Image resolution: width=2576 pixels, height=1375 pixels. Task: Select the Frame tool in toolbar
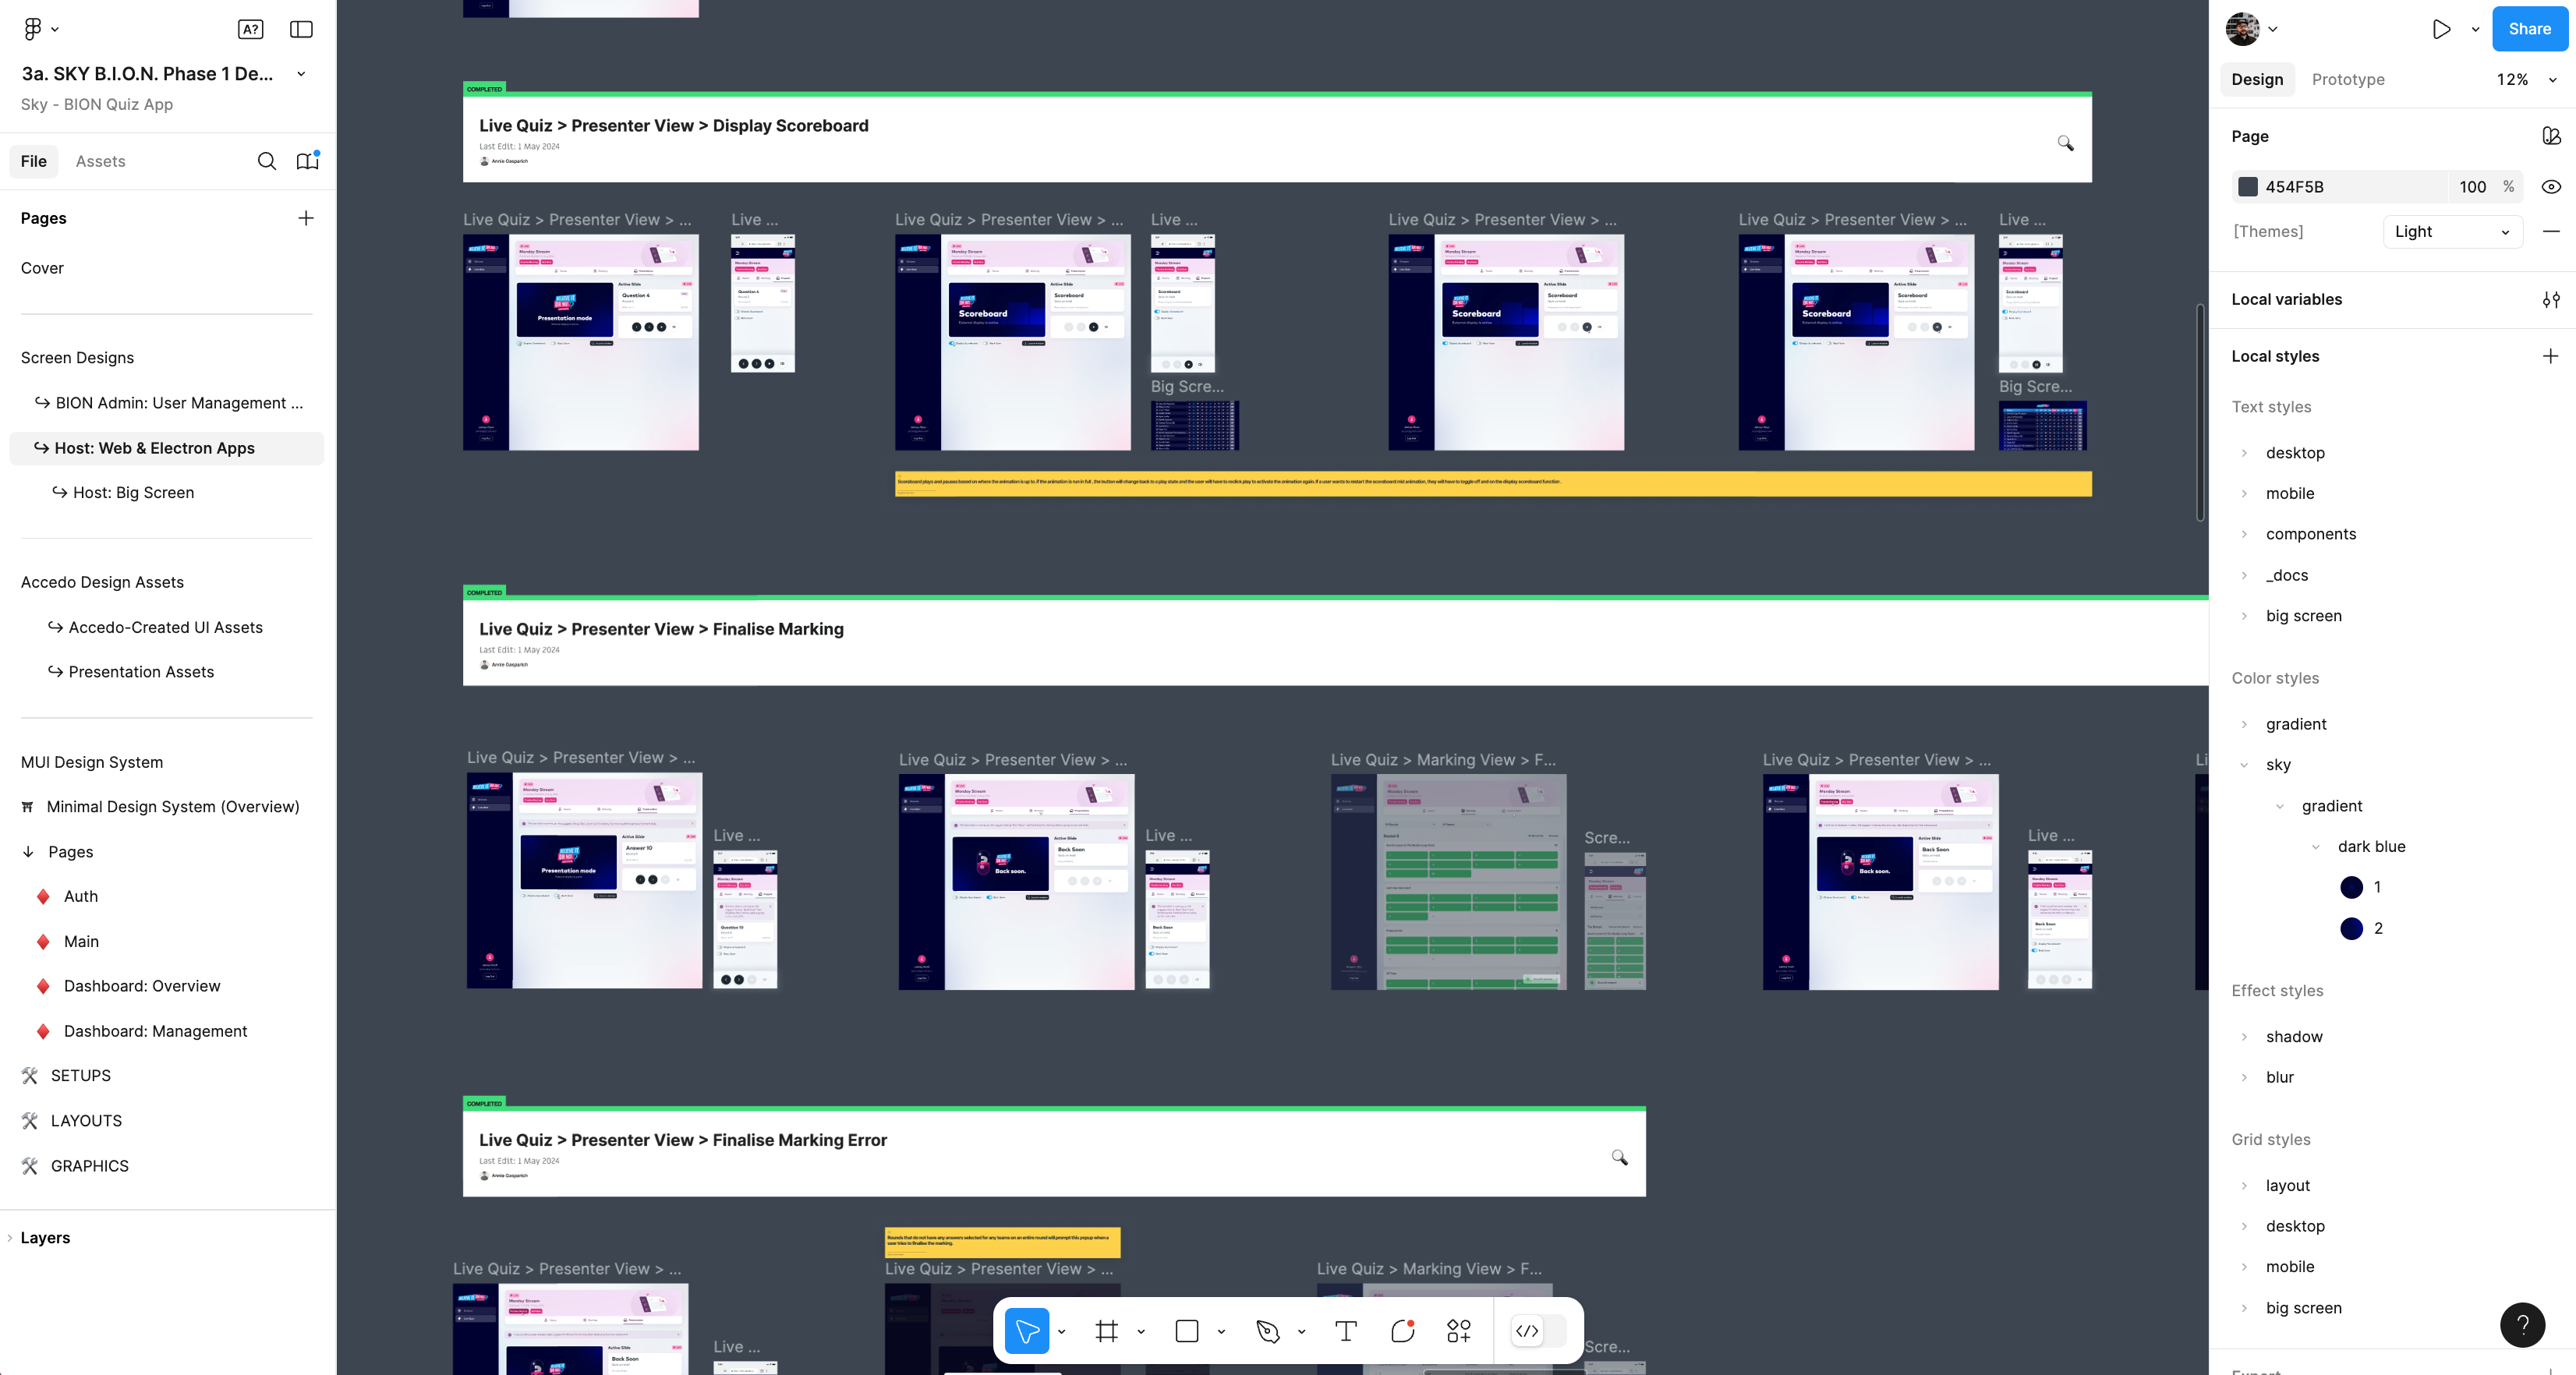coord(1106,1331)
